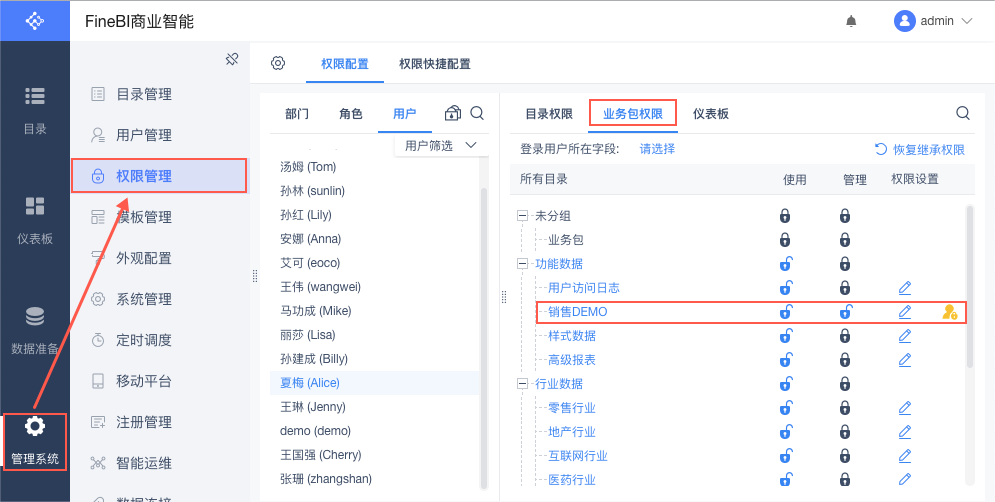The height and width of the screenshot is (502, 995).
Task: Click the search icon in user panel
Action: point(477,113)
